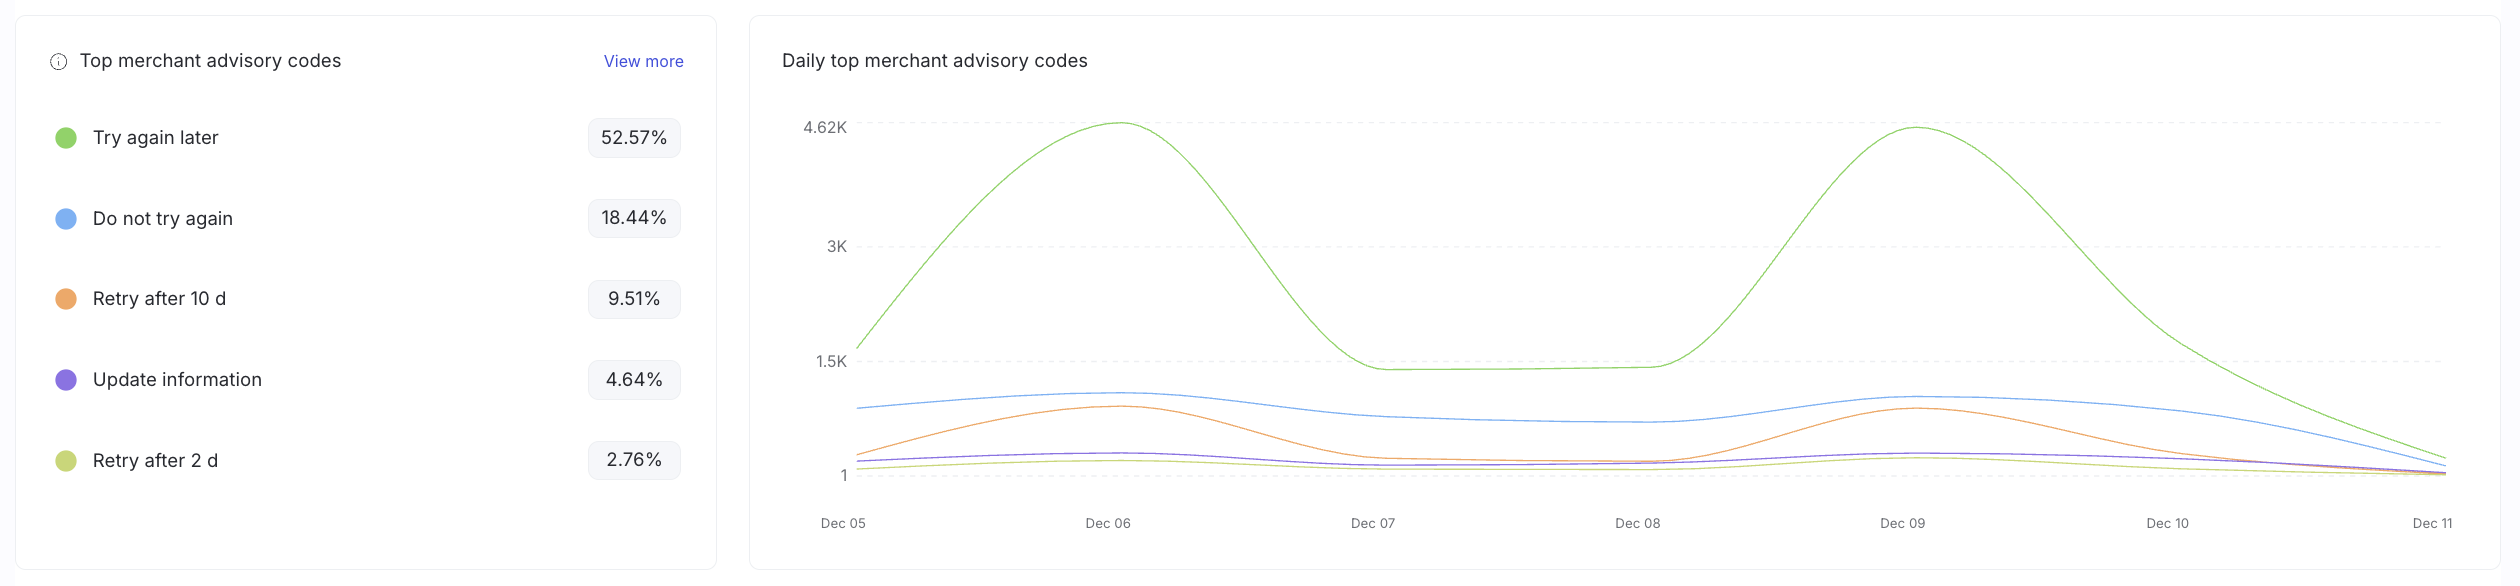Click the Dec 09 axis label
Viewport: 2520px width, 586px height.
point(1902,522)
